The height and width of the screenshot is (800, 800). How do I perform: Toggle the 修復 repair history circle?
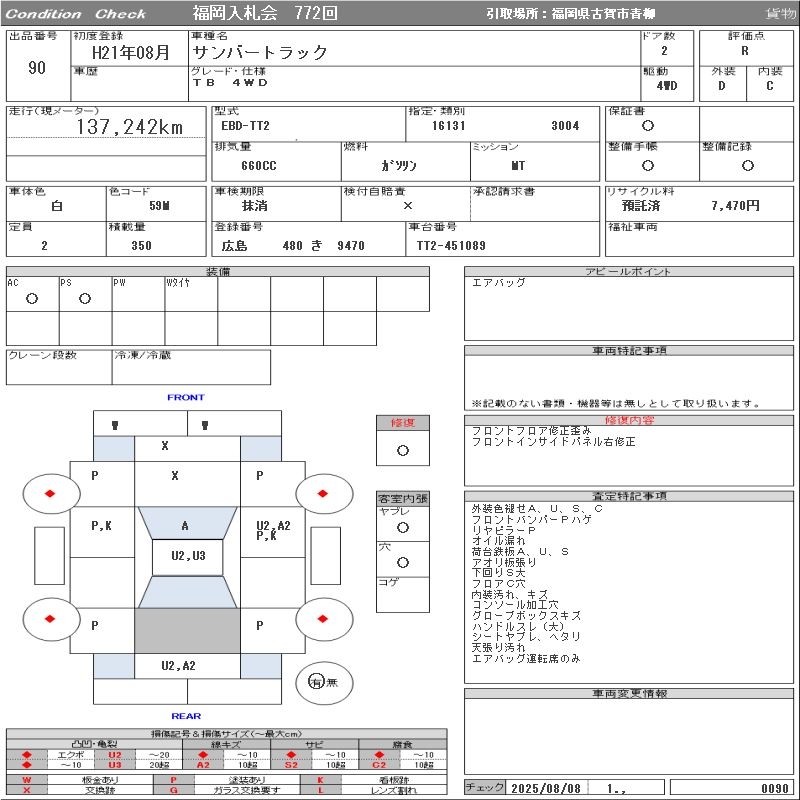click(x=403, y=450)
